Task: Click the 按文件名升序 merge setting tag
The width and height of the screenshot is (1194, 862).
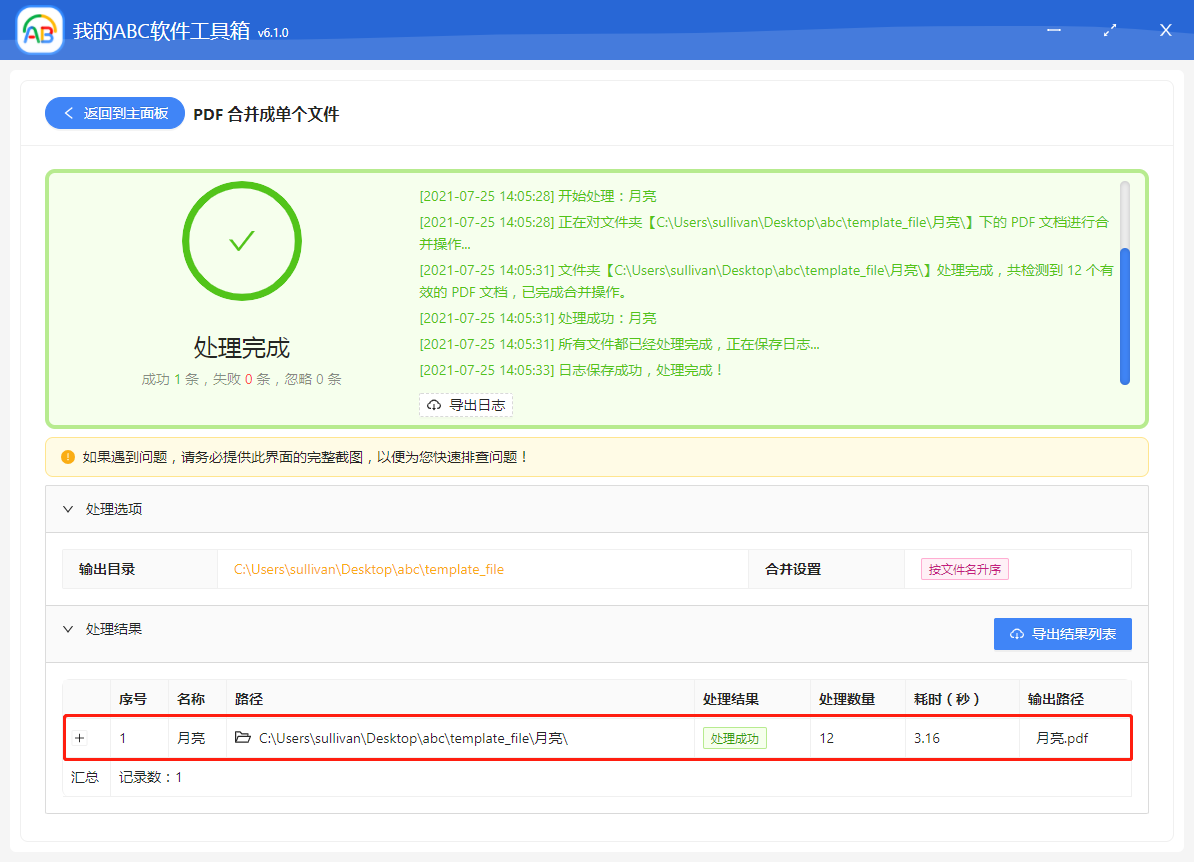Action: pos(965,569)
